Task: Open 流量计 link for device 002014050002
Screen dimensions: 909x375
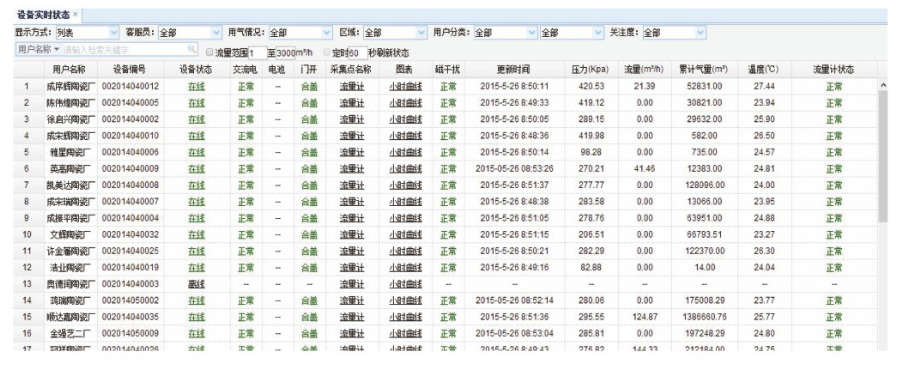Action: tap(352, 301)
